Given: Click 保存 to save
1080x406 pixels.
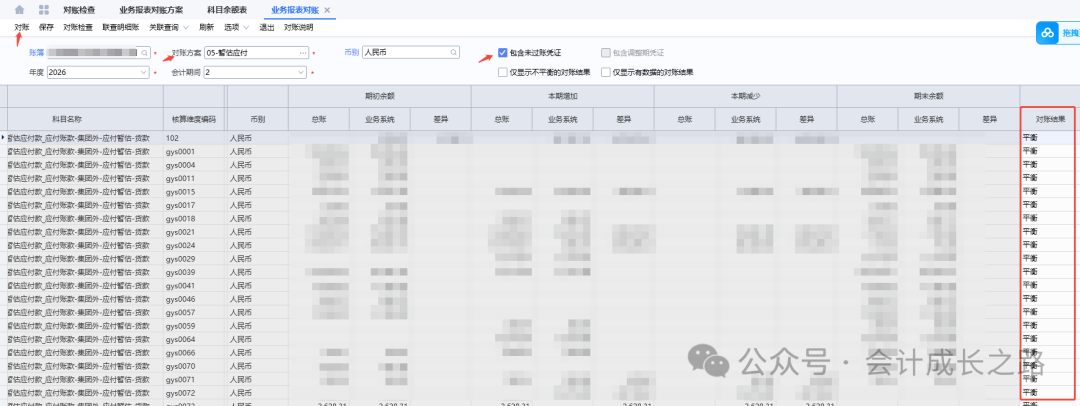Looking at the screenshot, I should pyautogui.click(x=46, y=27).
